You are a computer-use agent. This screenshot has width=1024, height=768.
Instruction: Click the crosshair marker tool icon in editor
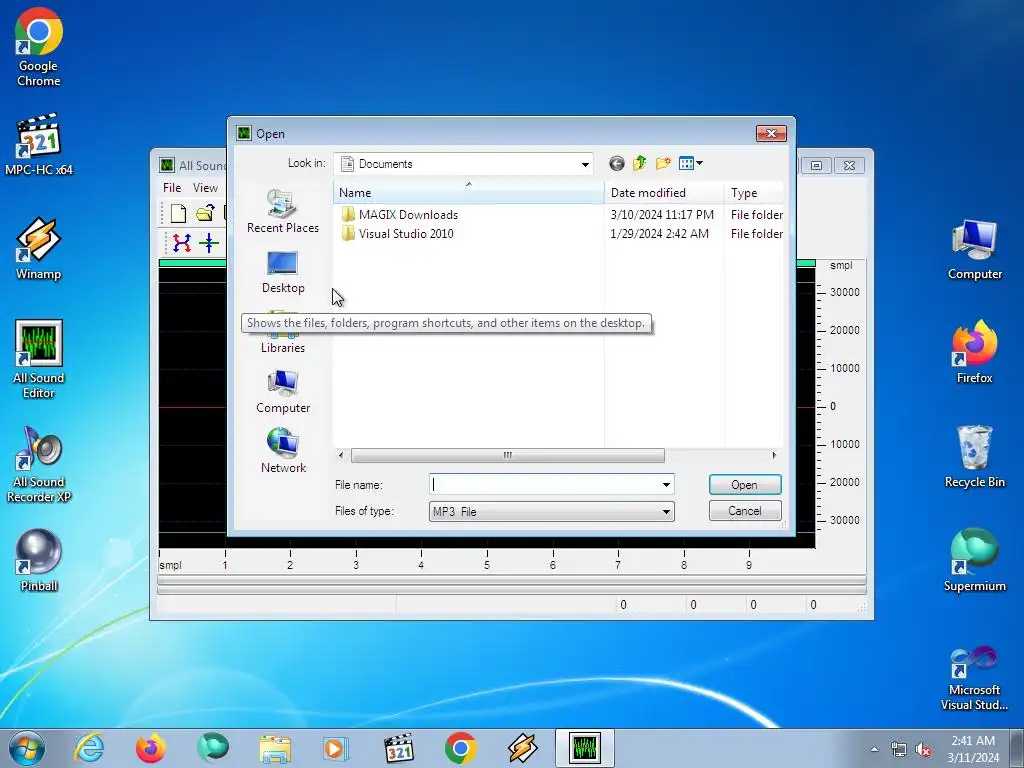209,243
